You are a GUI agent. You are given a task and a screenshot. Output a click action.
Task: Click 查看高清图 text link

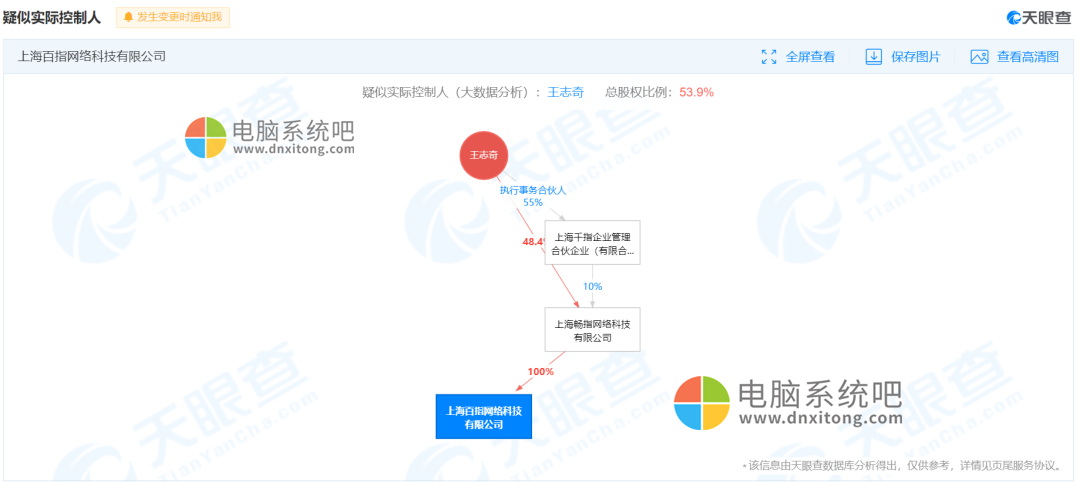click(1028, 57)
